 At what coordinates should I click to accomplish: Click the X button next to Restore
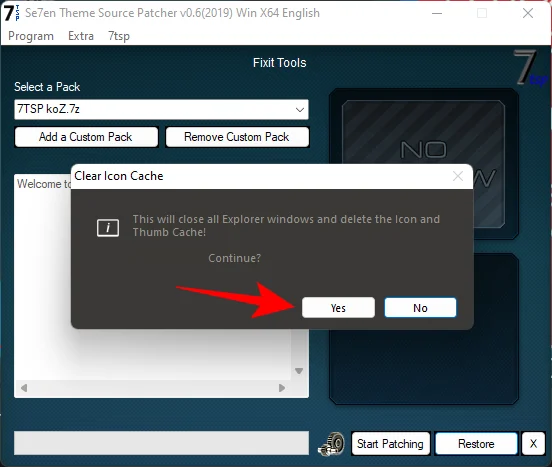(533, 443)
